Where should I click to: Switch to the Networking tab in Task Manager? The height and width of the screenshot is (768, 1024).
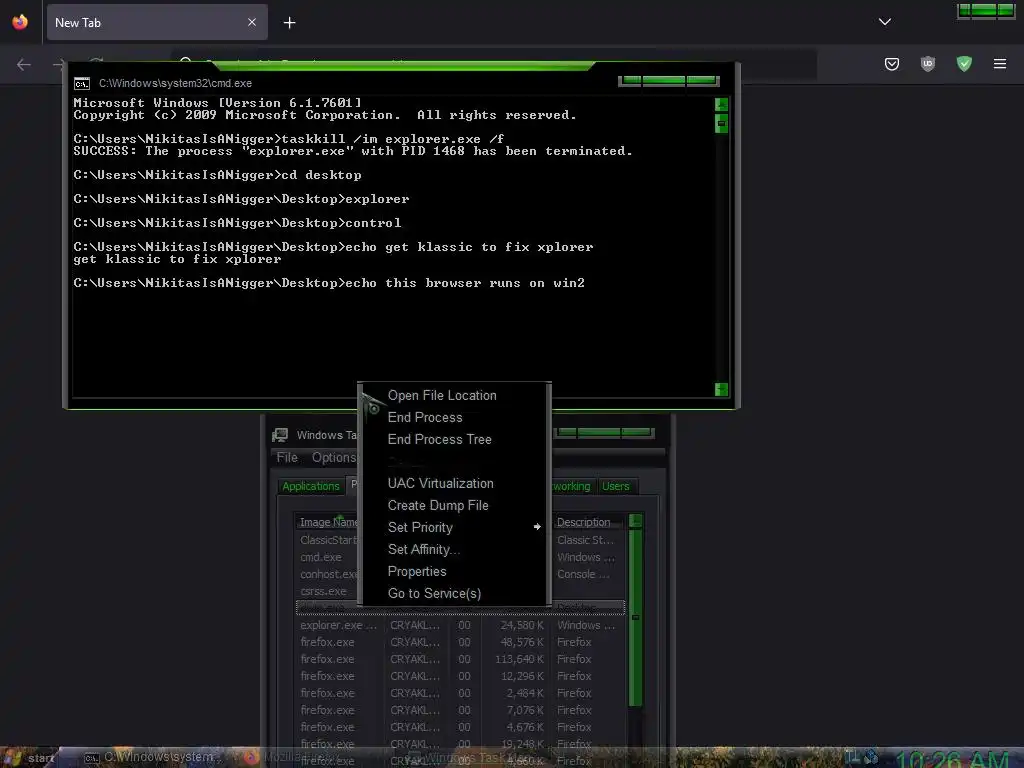tap(571, 487)
